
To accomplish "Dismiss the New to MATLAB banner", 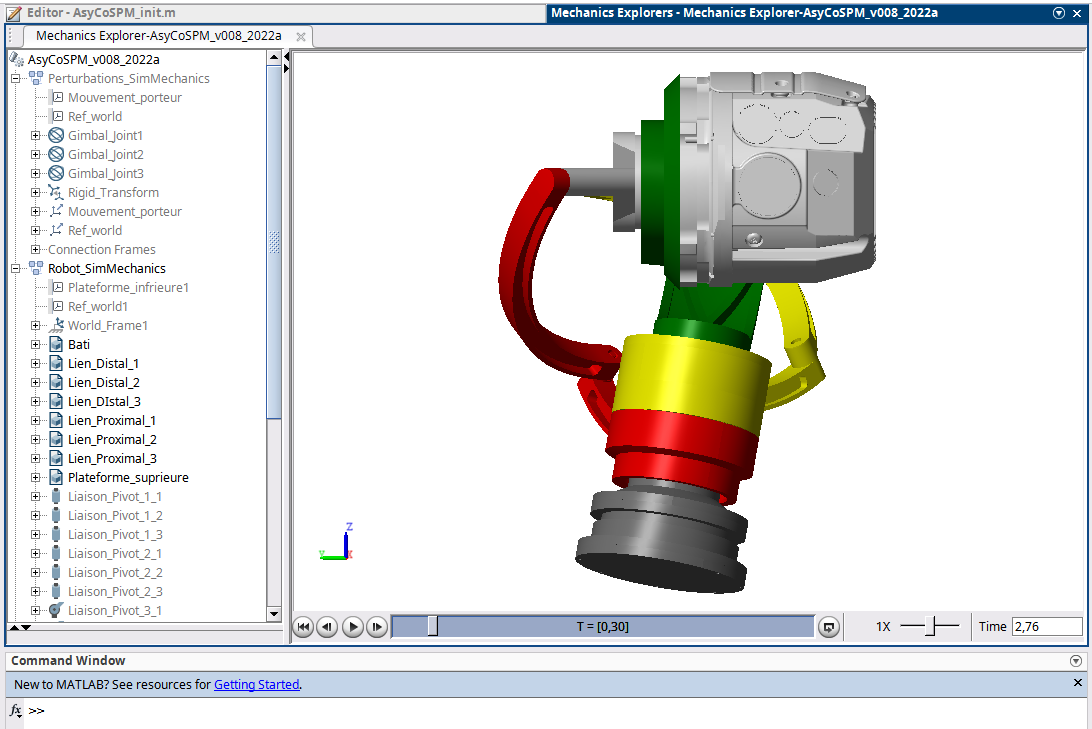I will point(1077,683).
